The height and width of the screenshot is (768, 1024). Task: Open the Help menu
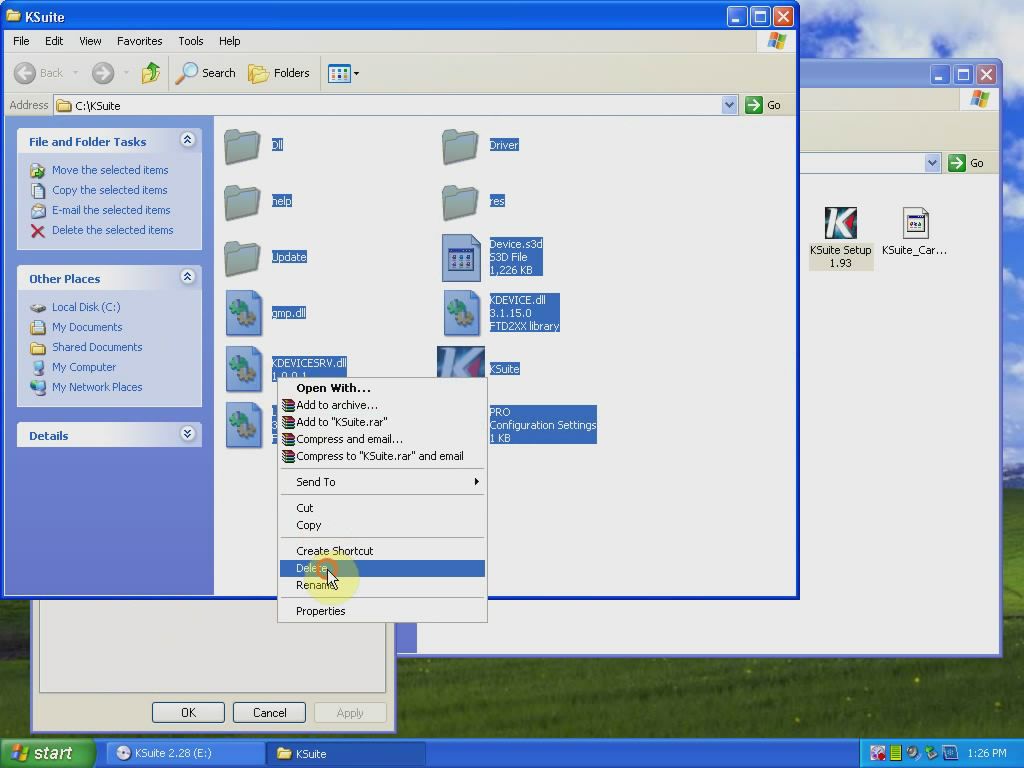coord(229,41)
